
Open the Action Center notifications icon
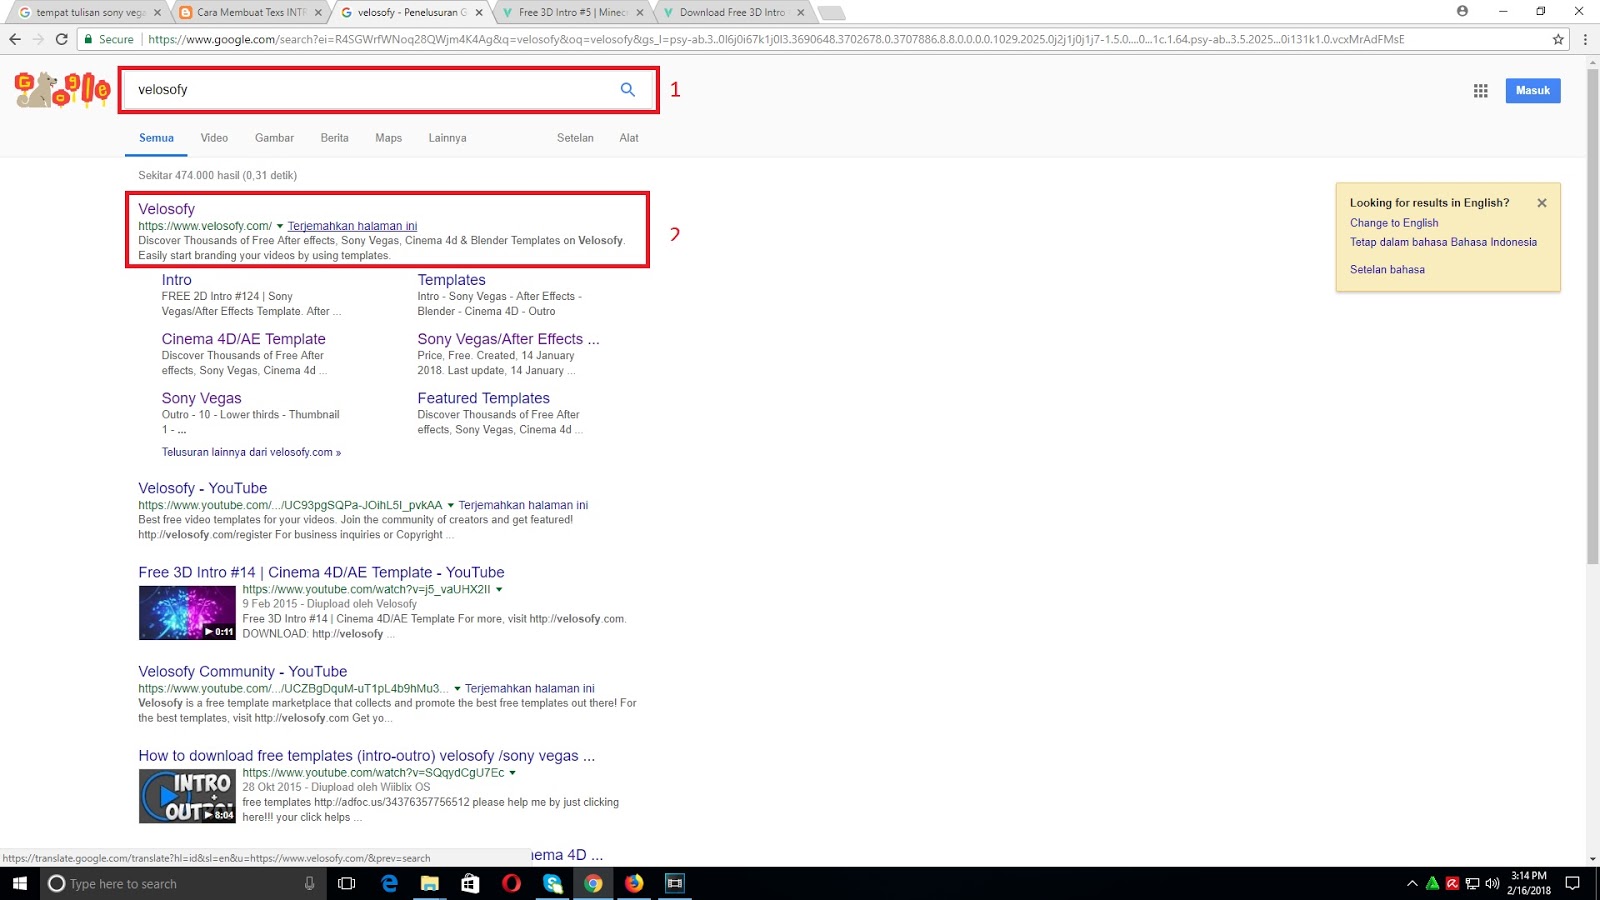1573,884
